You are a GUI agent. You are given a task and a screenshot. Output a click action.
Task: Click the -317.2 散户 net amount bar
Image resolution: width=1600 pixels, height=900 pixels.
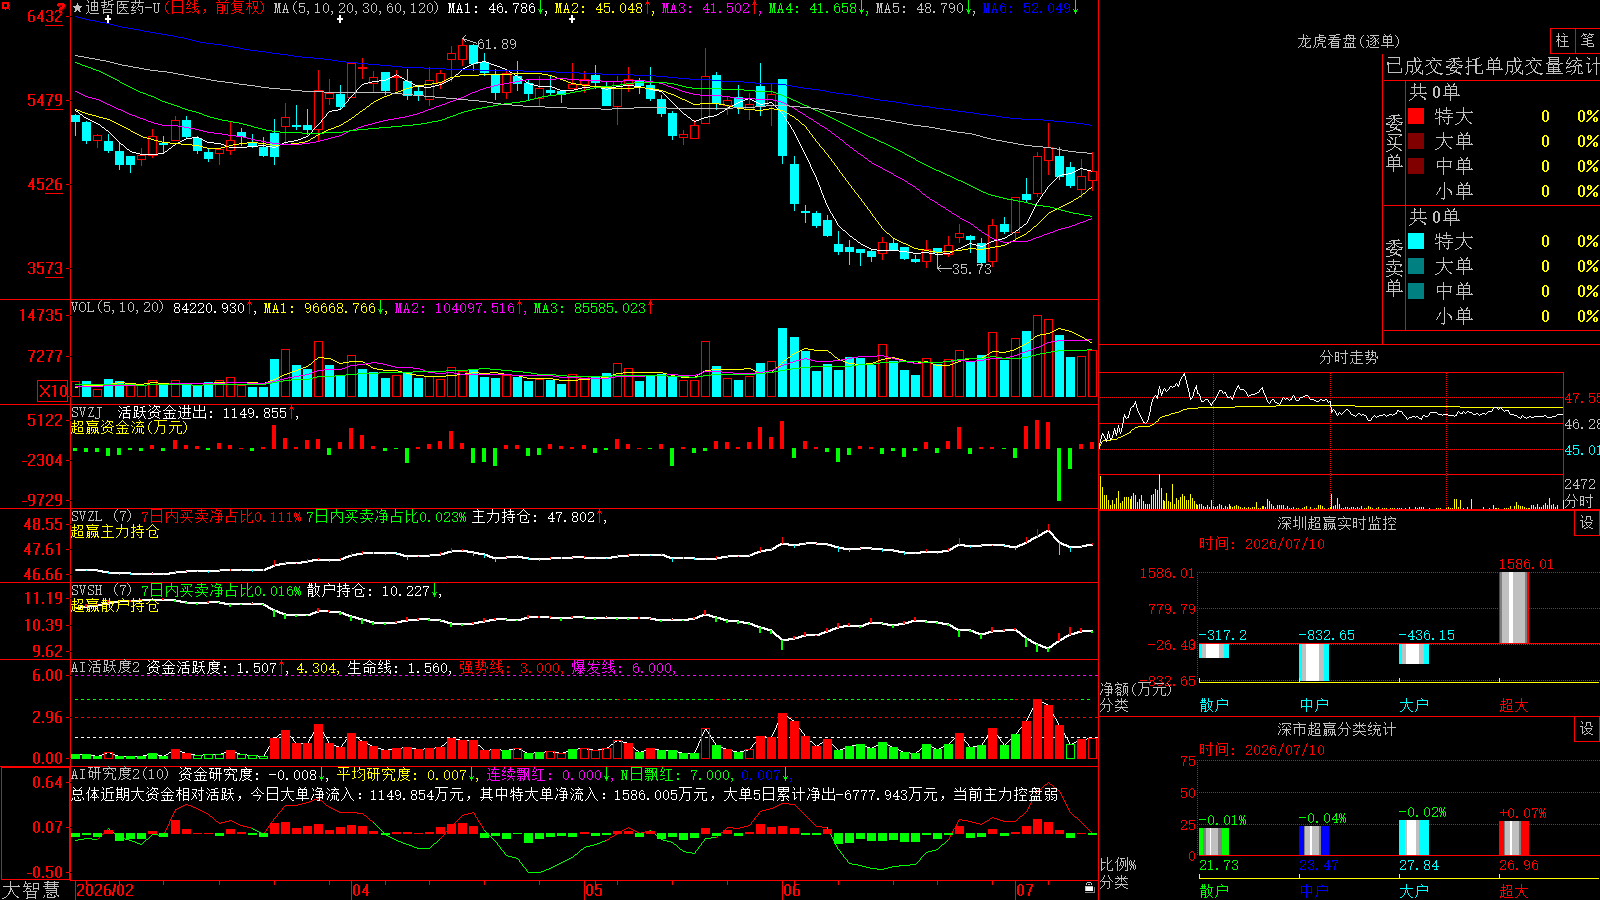[1214, 651]
